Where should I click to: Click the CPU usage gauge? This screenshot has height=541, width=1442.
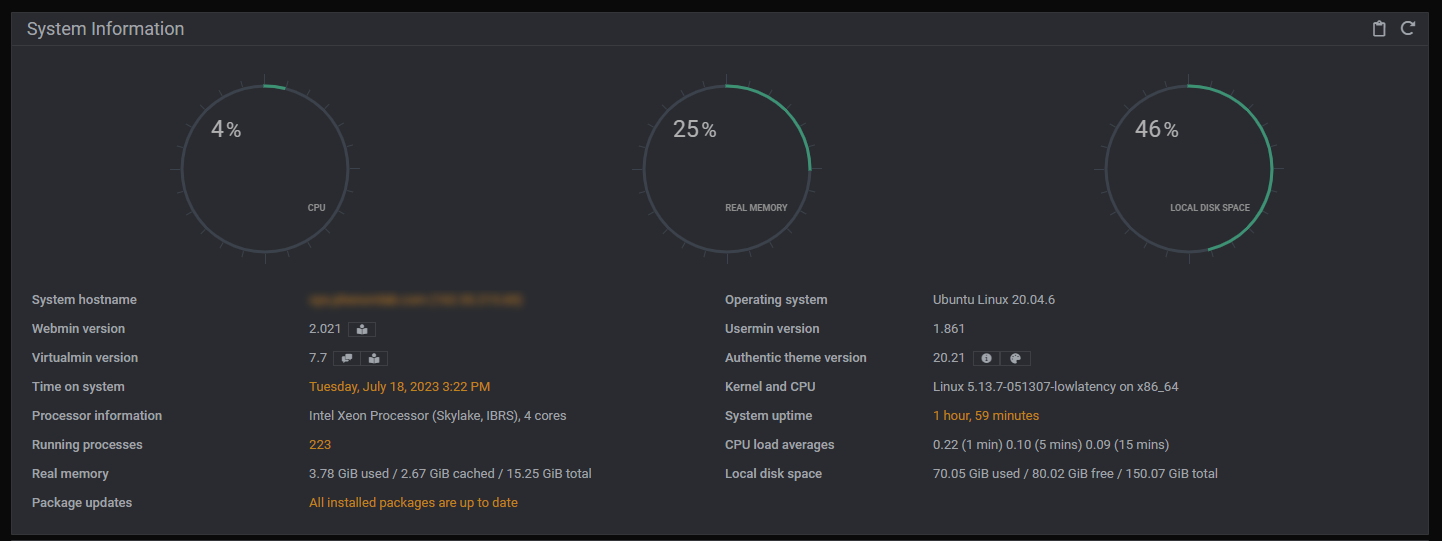click(265, 169)
